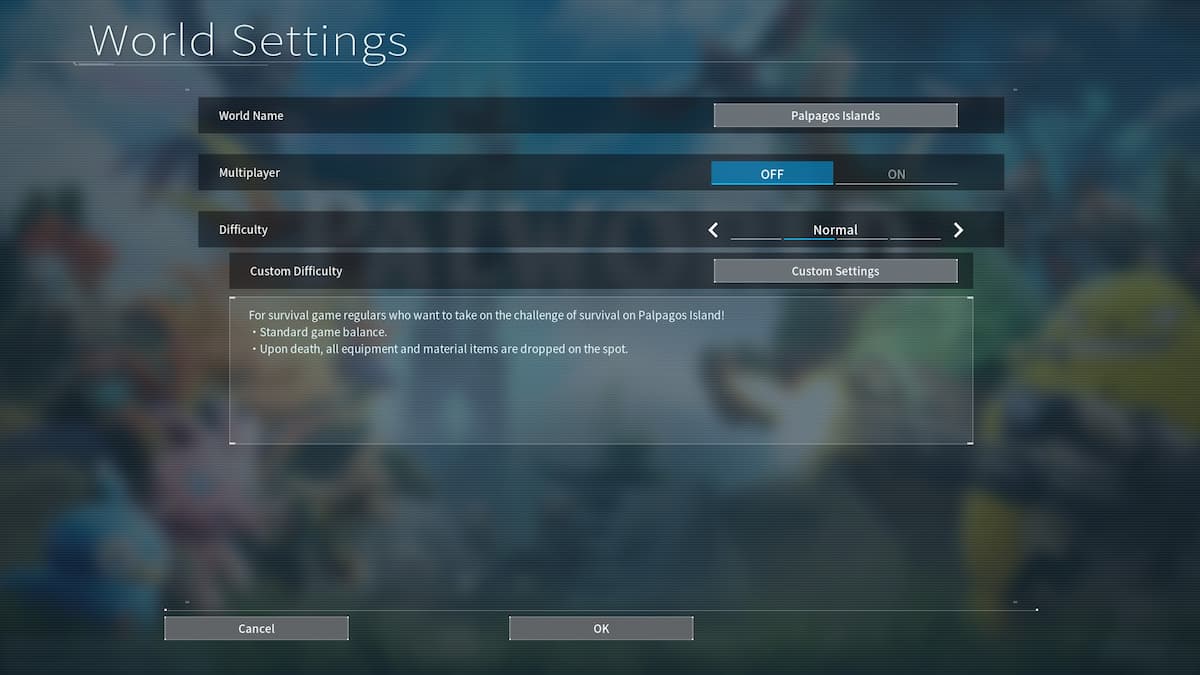Viewport: 1200px width, 675px height.
Task: Confirm world settings with OK
Action: coord(600,628)
